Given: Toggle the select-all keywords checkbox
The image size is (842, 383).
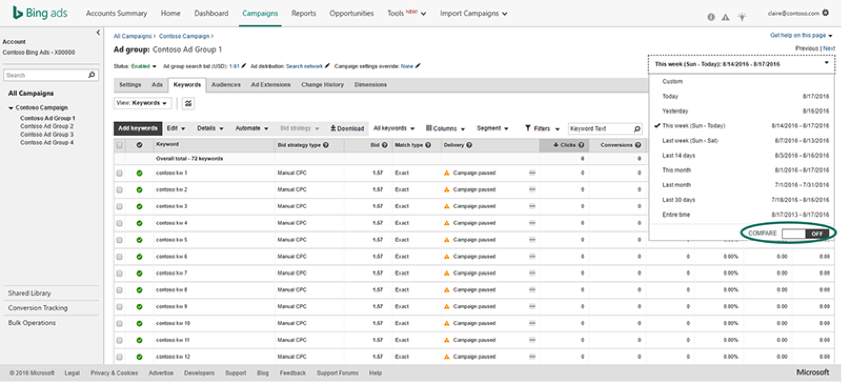Looking at the screenshot, I should (x=119, y=145).
